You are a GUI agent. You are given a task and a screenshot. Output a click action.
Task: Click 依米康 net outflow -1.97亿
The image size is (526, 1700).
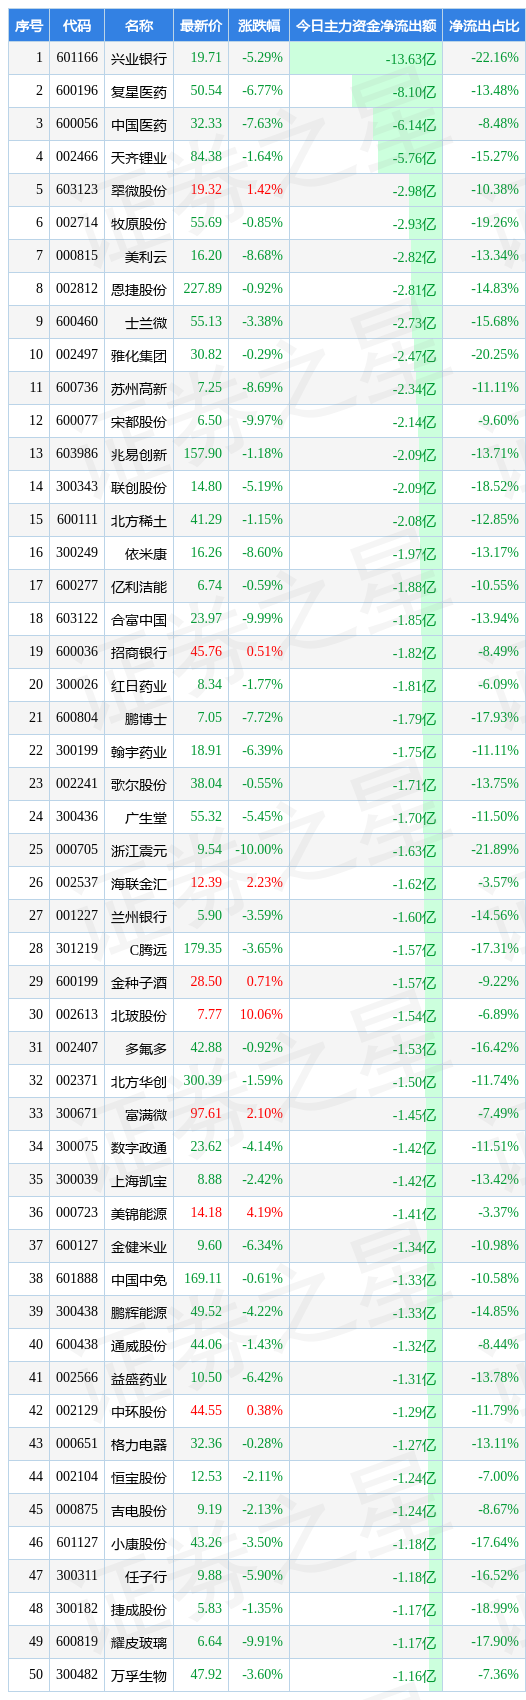click(414, 554)
